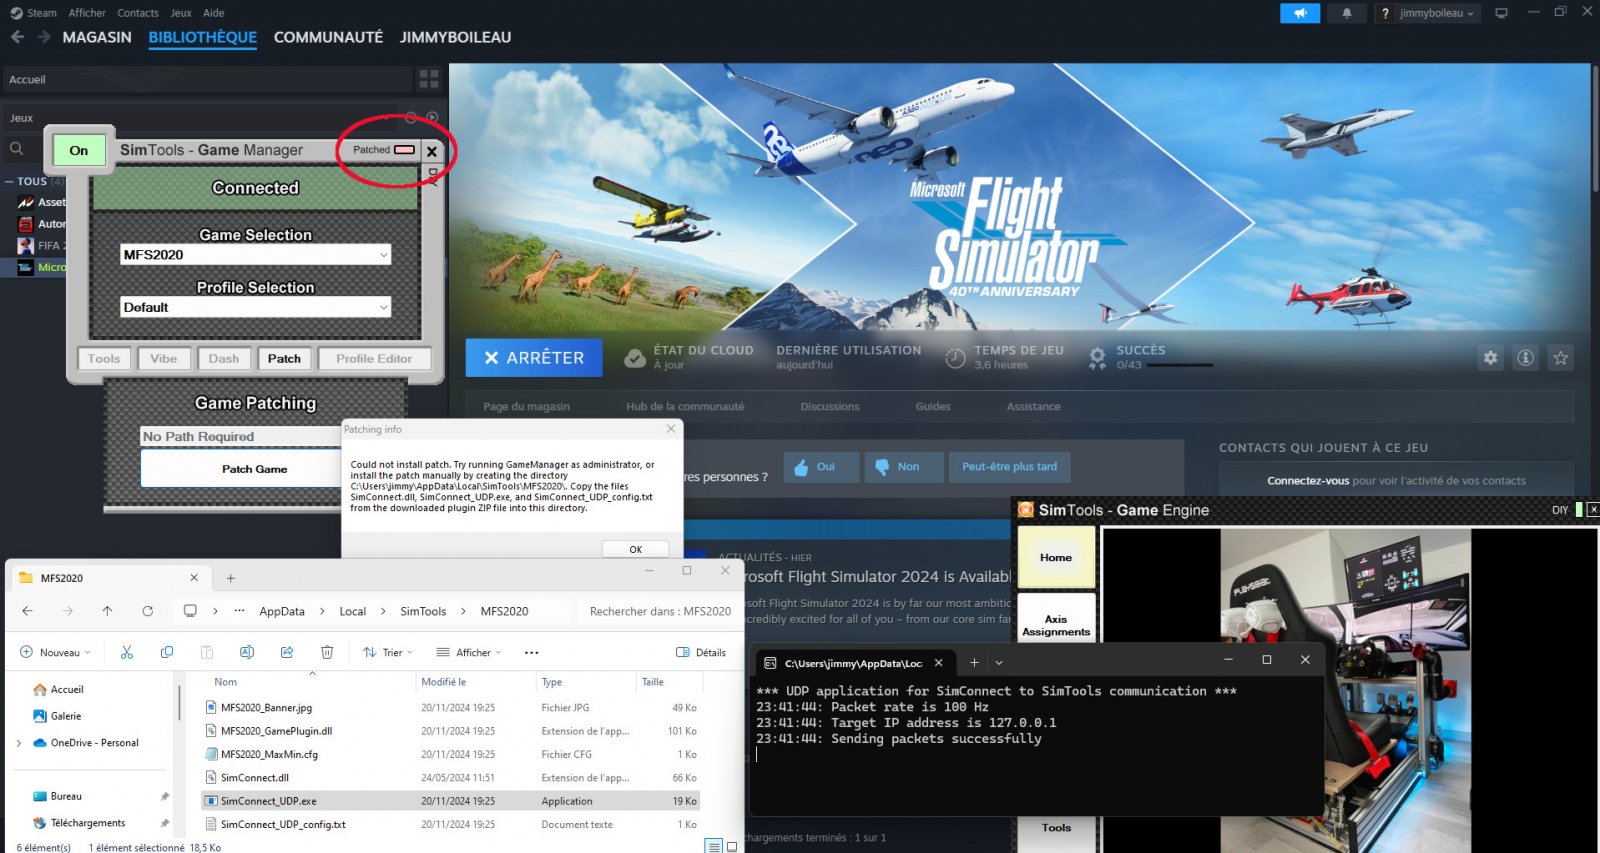Add a new terminal tab

[974, 662]
